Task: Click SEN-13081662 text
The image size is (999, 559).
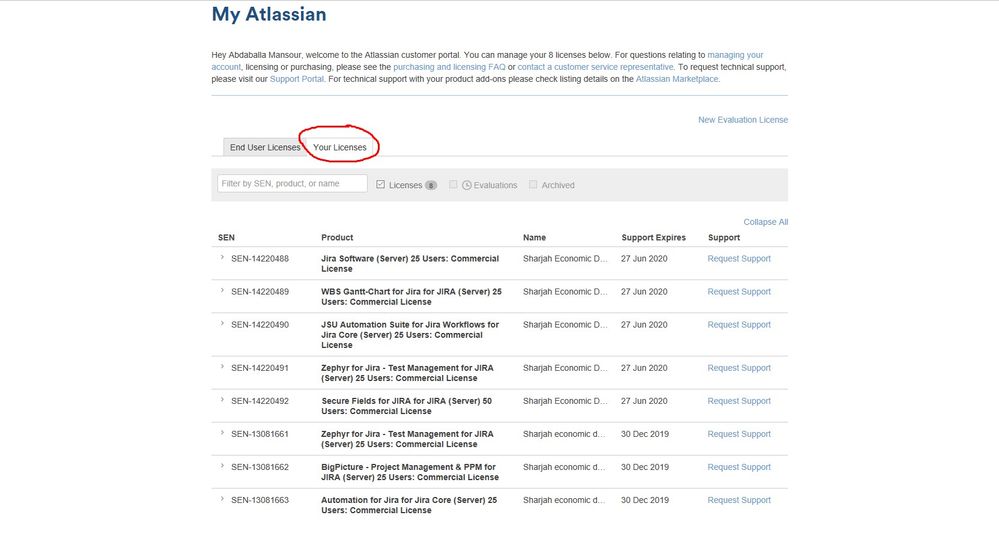Action: 260,468
